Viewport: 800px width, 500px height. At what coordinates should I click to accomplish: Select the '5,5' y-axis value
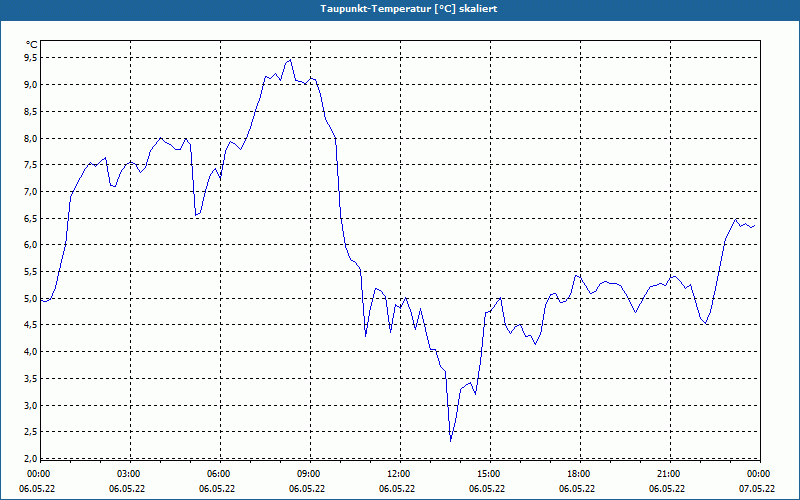pyautogui.click(x=31, y=272)
